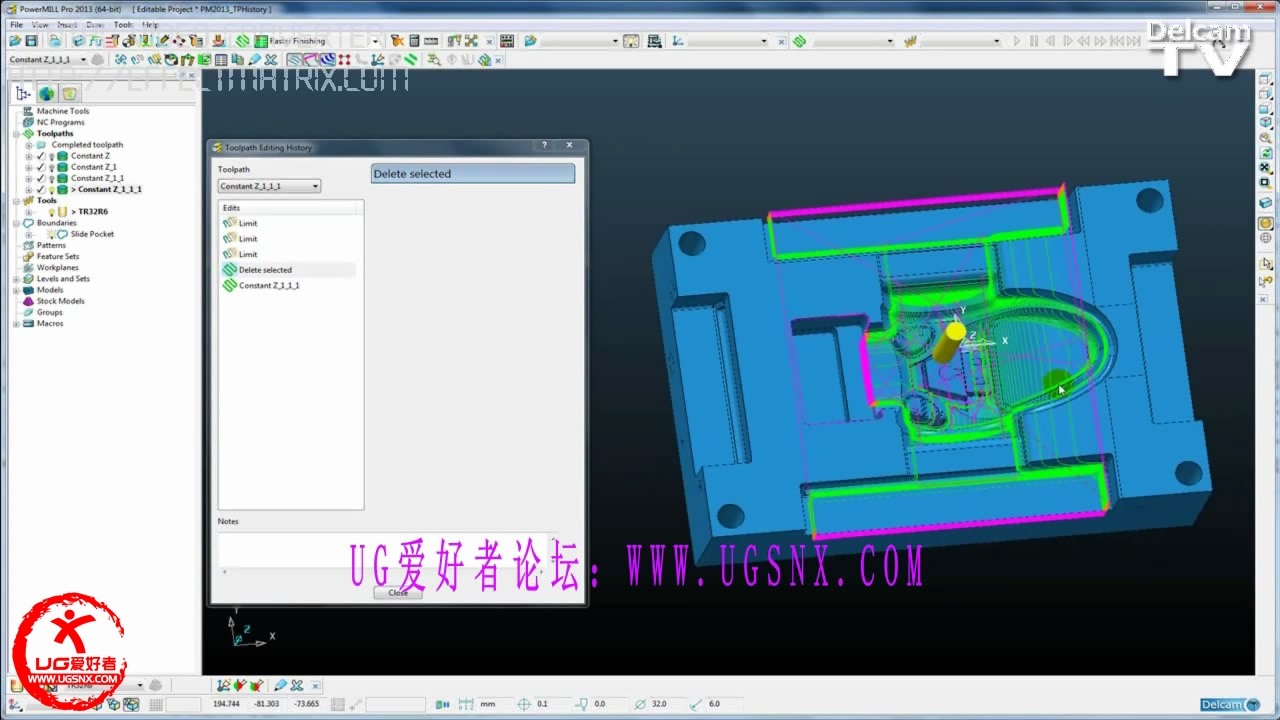1280x720 pixels.
Task: Expand the Levels and Sets node
Action: pos(17,279)
